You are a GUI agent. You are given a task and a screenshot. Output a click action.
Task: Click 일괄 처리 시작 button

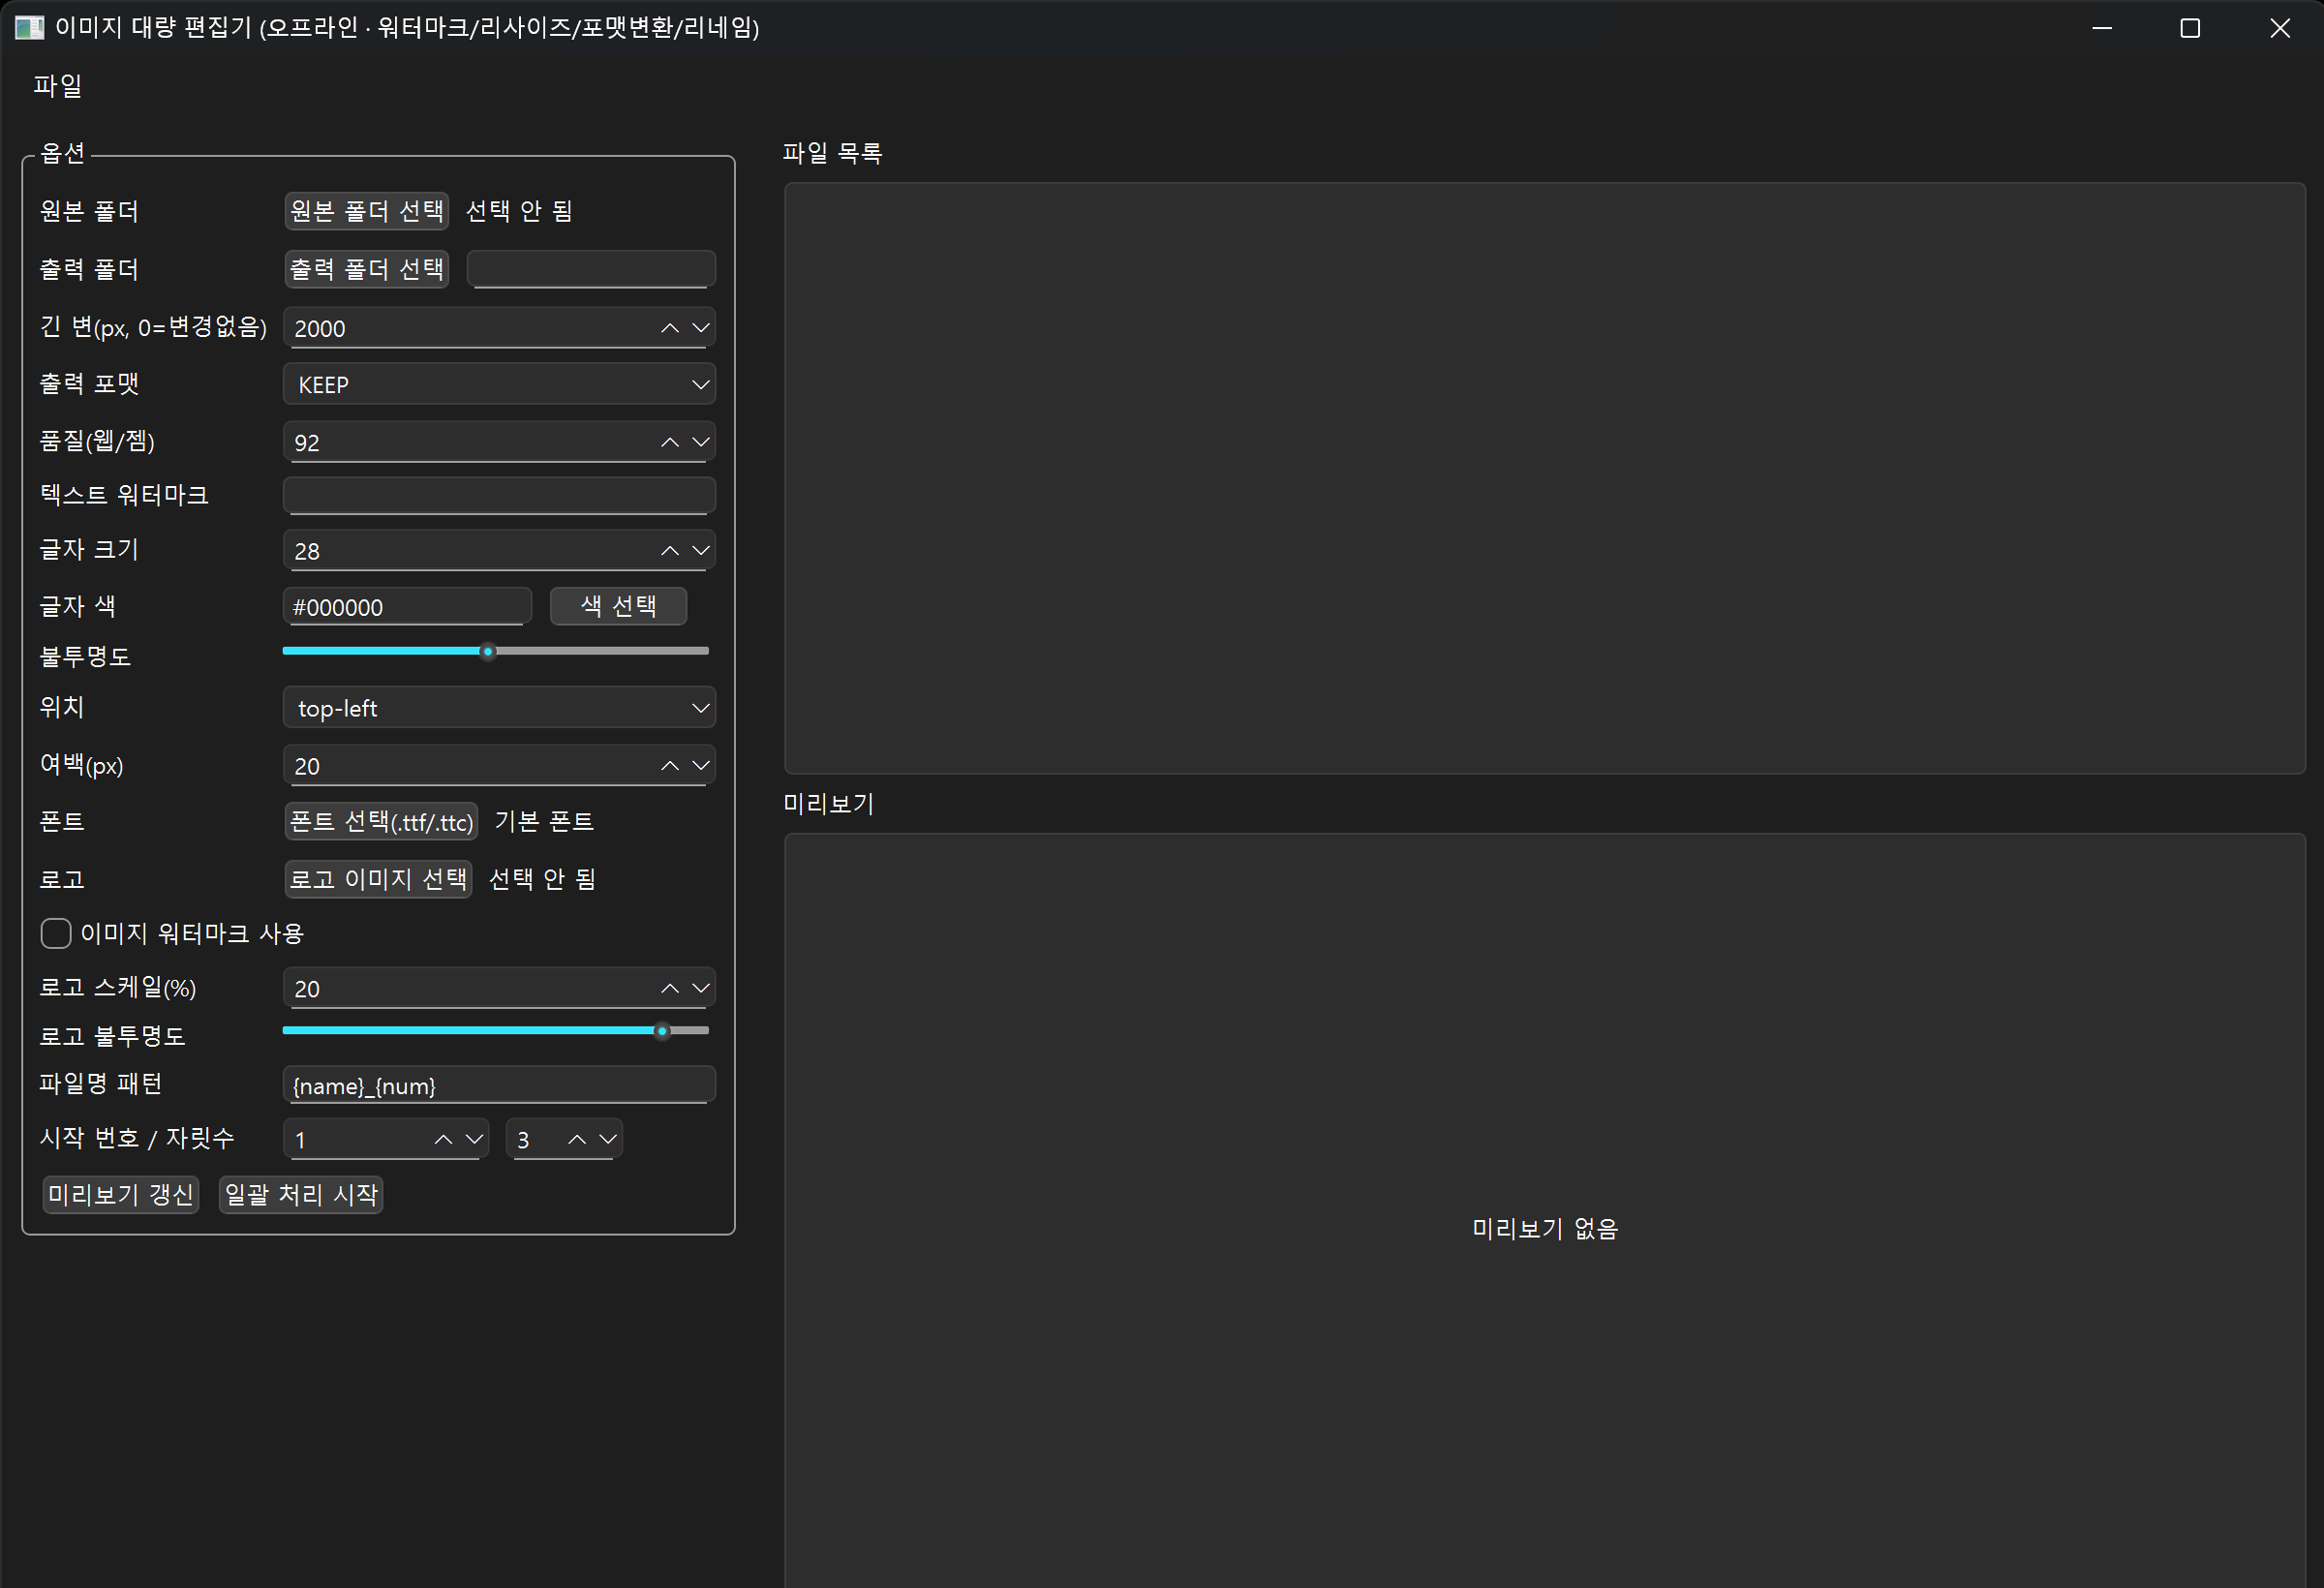(x=300, y=1195)
